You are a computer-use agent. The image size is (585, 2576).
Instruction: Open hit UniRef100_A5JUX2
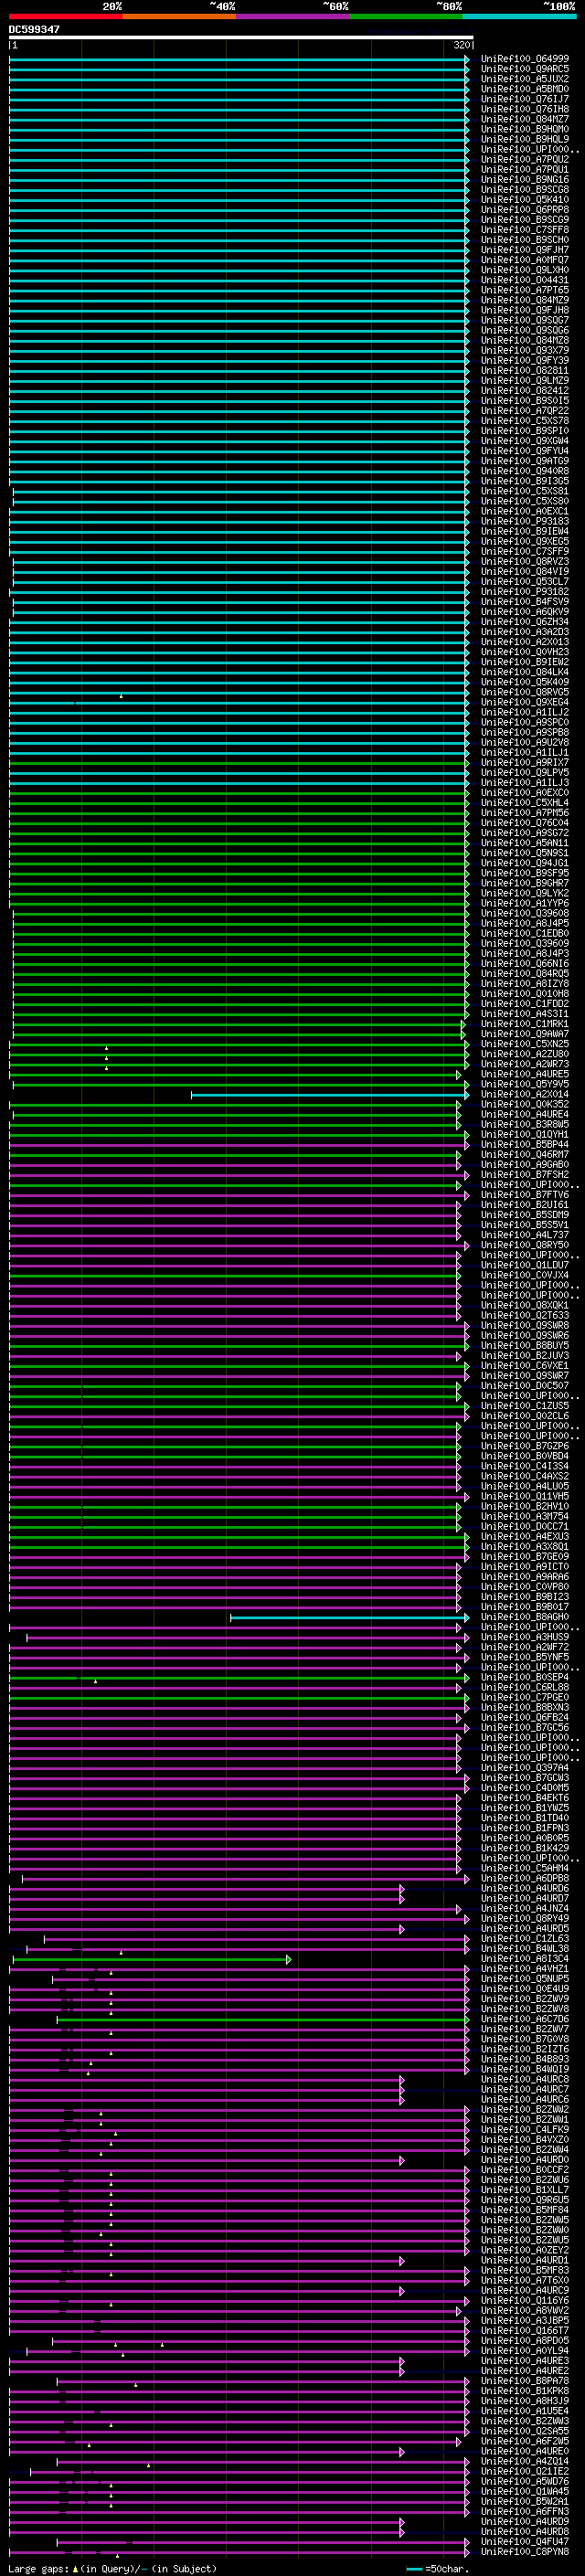point(525,79)
